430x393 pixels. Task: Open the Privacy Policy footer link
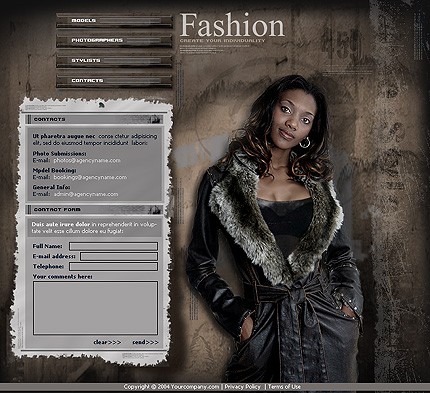click(242, 387)
